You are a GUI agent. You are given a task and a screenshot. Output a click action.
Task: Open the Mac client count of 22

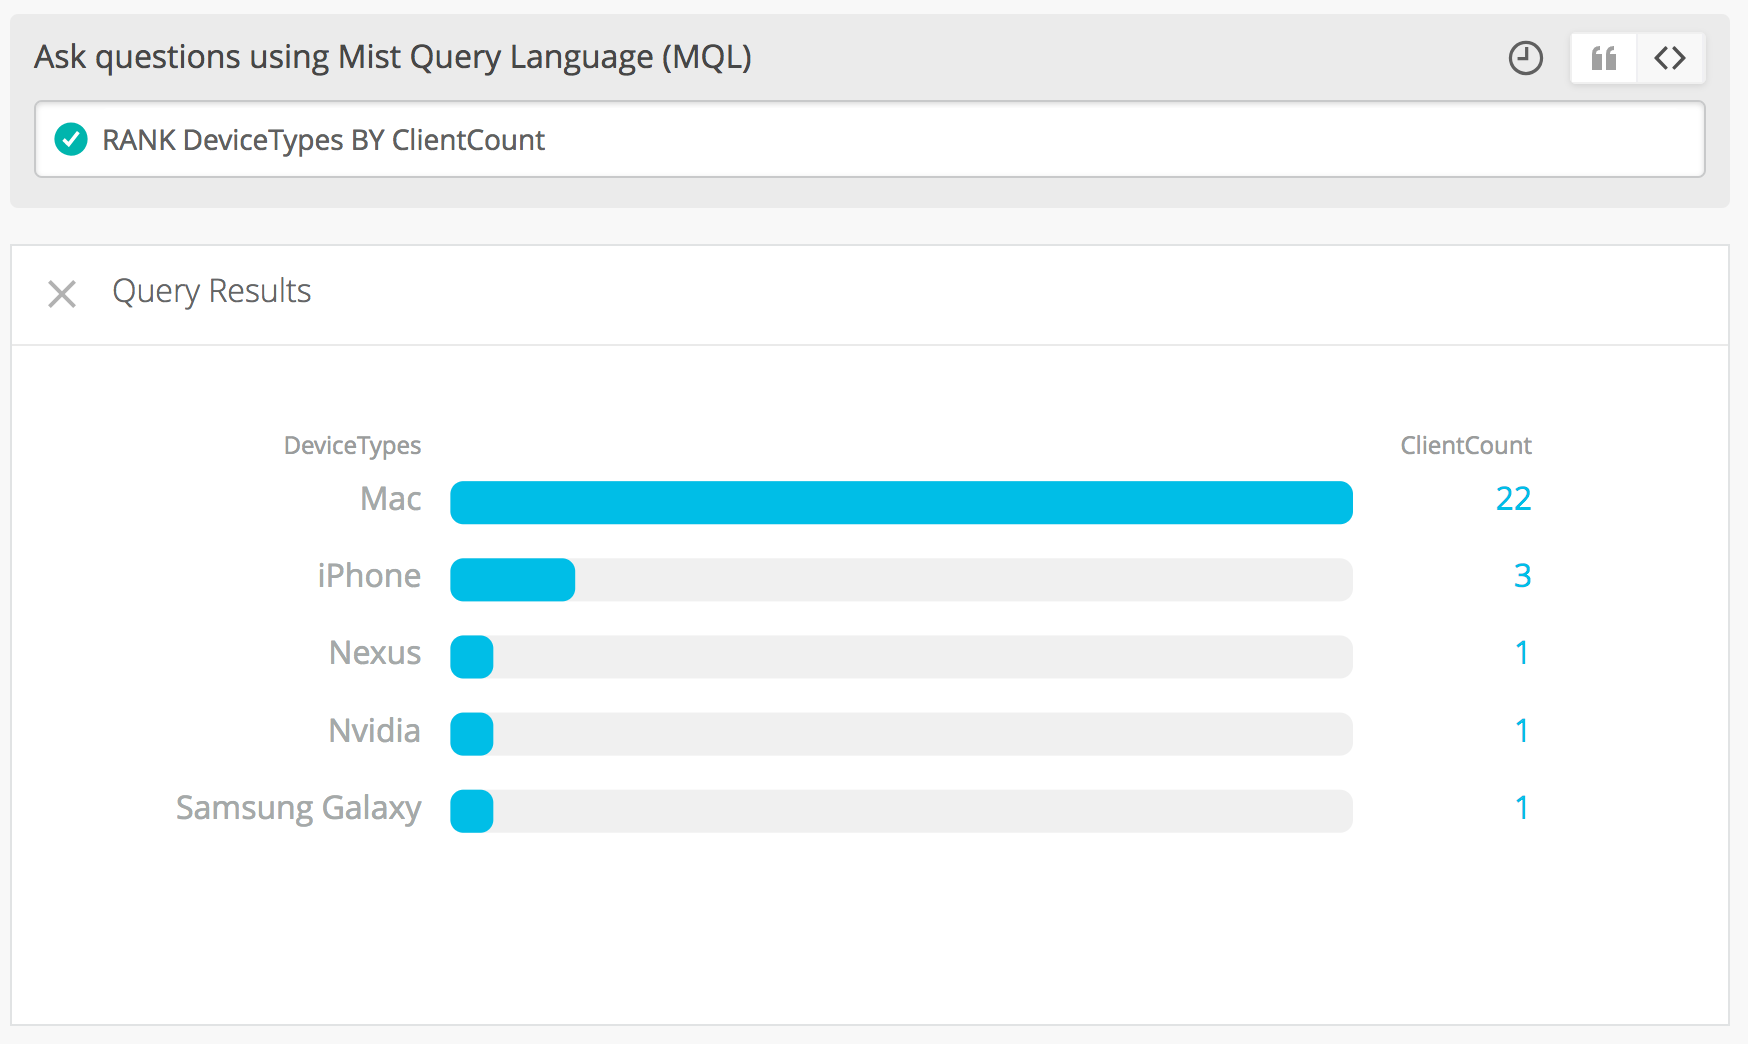pyautogui.click(x=1513, y=499)
